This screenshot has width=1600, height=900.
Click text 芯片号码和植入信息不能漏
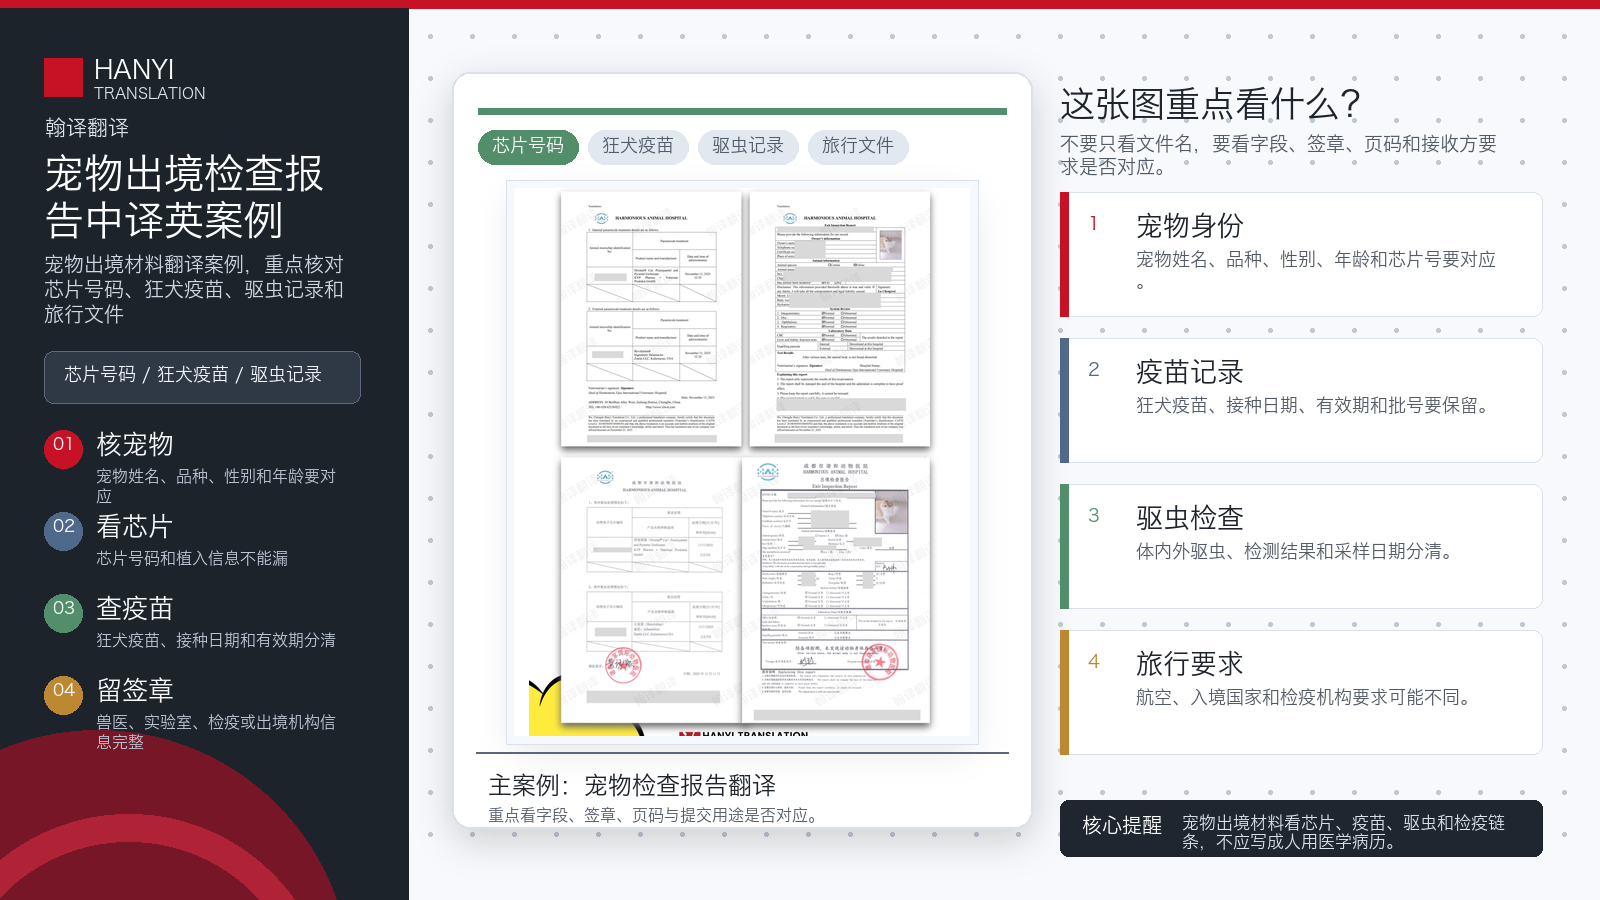click(192, 558)
